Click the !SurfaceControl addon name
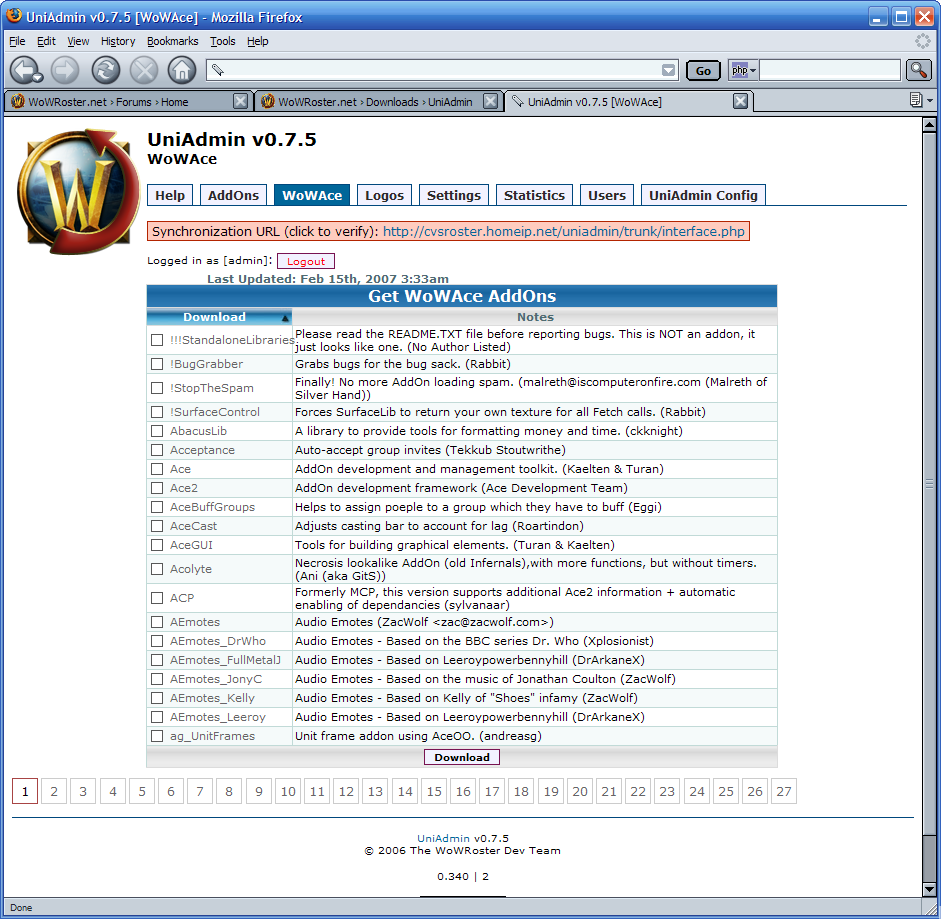The height and width of the screenshot is (919, 941). (215, 412)
